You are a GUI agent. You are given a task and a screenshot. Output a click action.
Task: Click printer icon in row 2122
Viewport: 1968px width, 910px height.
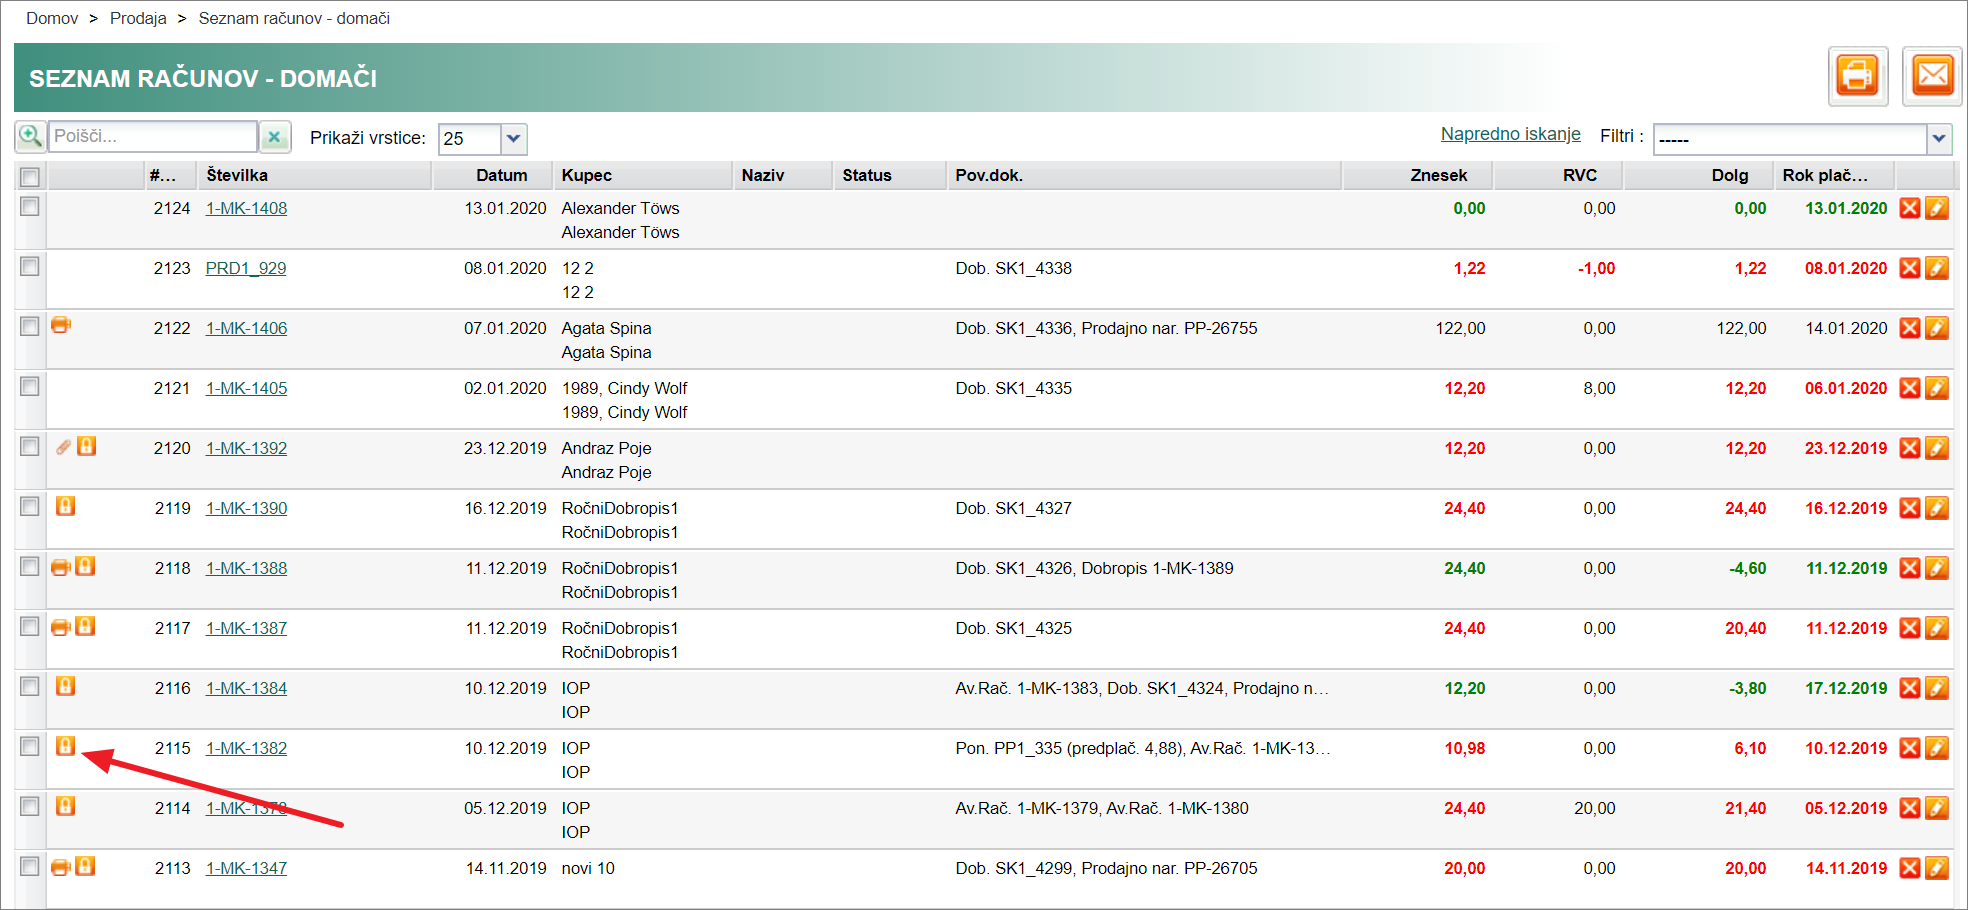[61, 325]
